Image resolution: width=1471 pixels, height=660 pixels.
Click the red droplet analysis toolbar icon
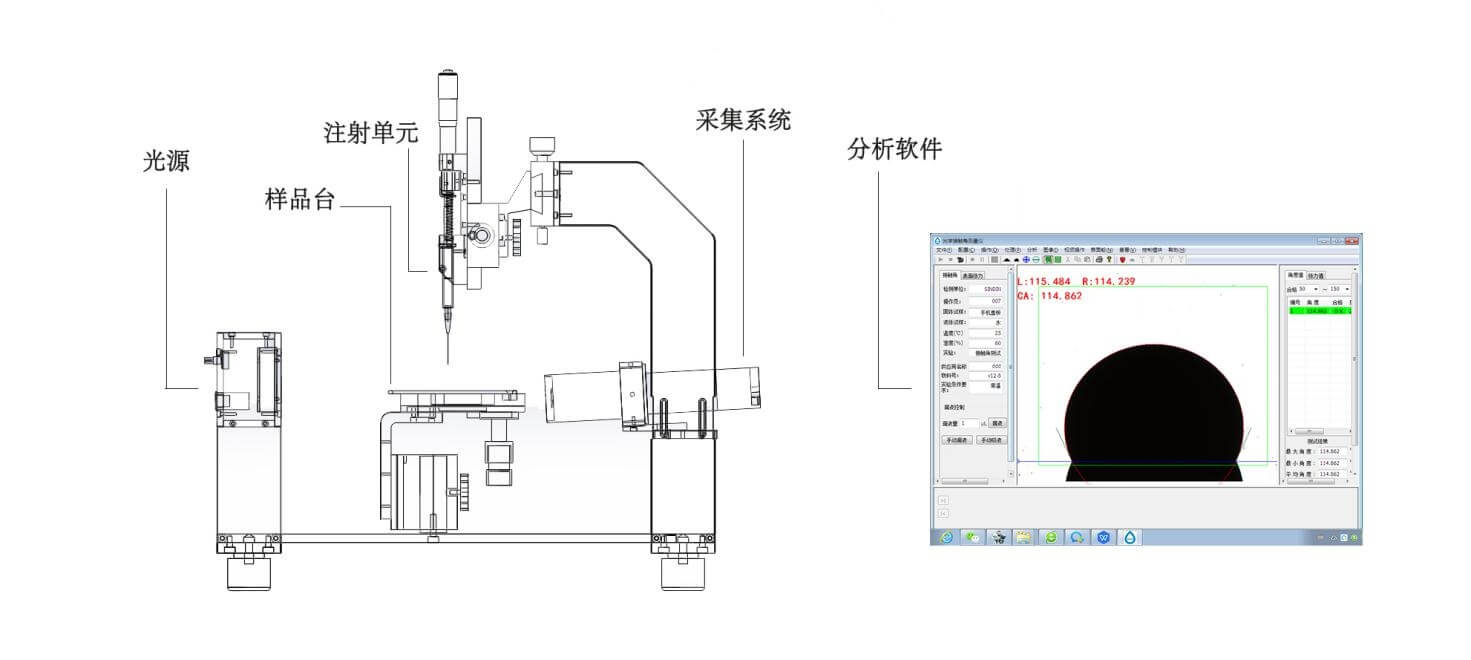coord(1123,260)
